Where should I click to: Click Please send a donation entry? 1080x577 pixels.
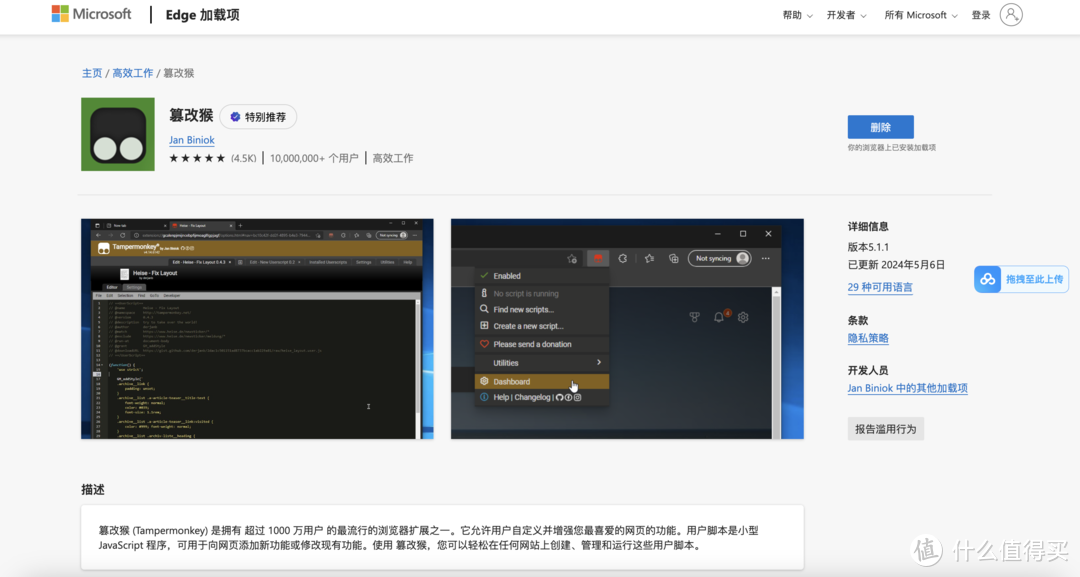pyautogui.click(x=541, y=344)
